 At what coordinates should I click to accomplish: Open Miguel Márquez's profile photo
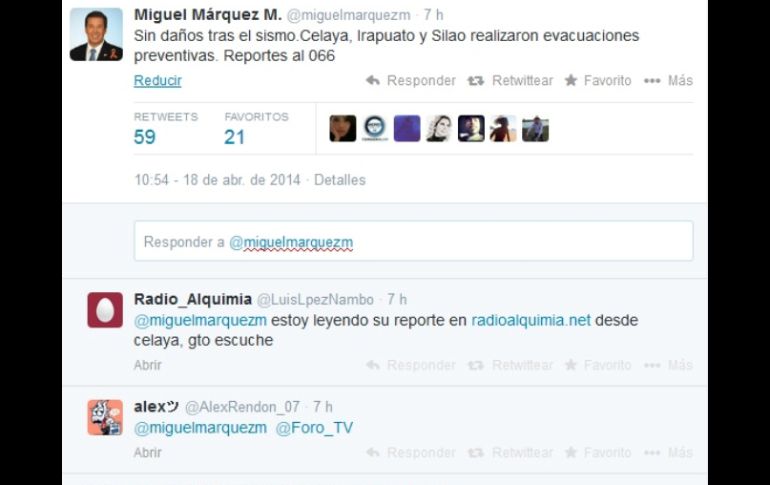tap(96, 34)
